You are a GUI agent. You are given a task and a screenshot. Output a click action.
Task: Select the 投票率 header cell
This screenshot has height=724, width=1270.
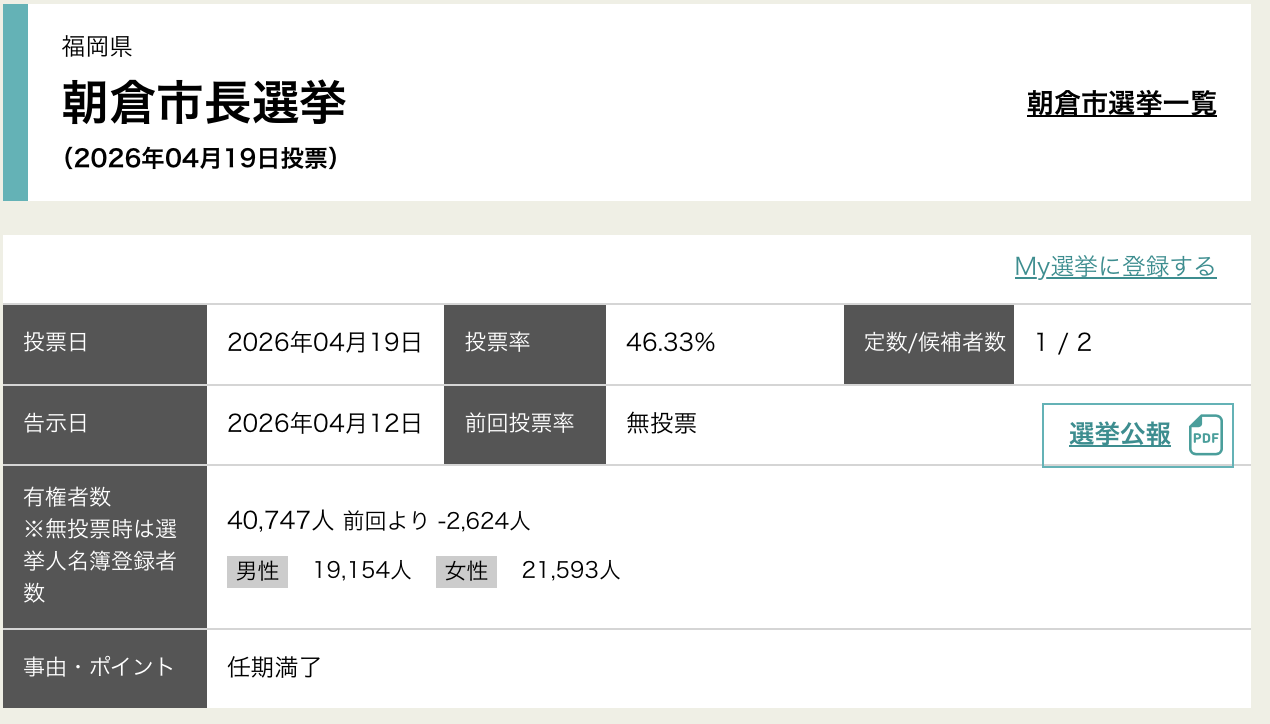[524, 344]
